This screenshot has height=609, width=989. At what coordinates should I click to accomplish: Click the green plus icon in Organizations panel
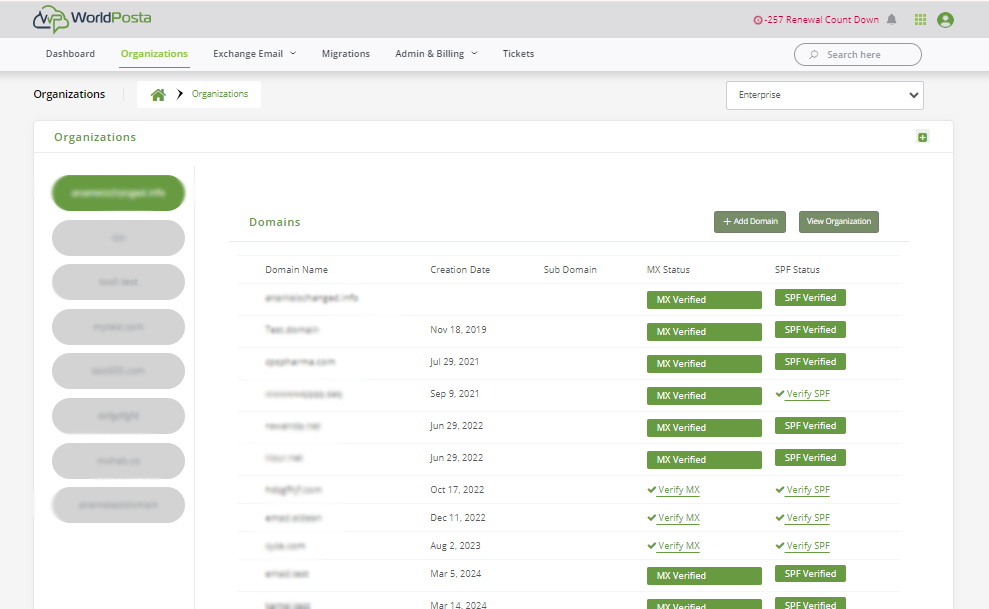[923, 137]
